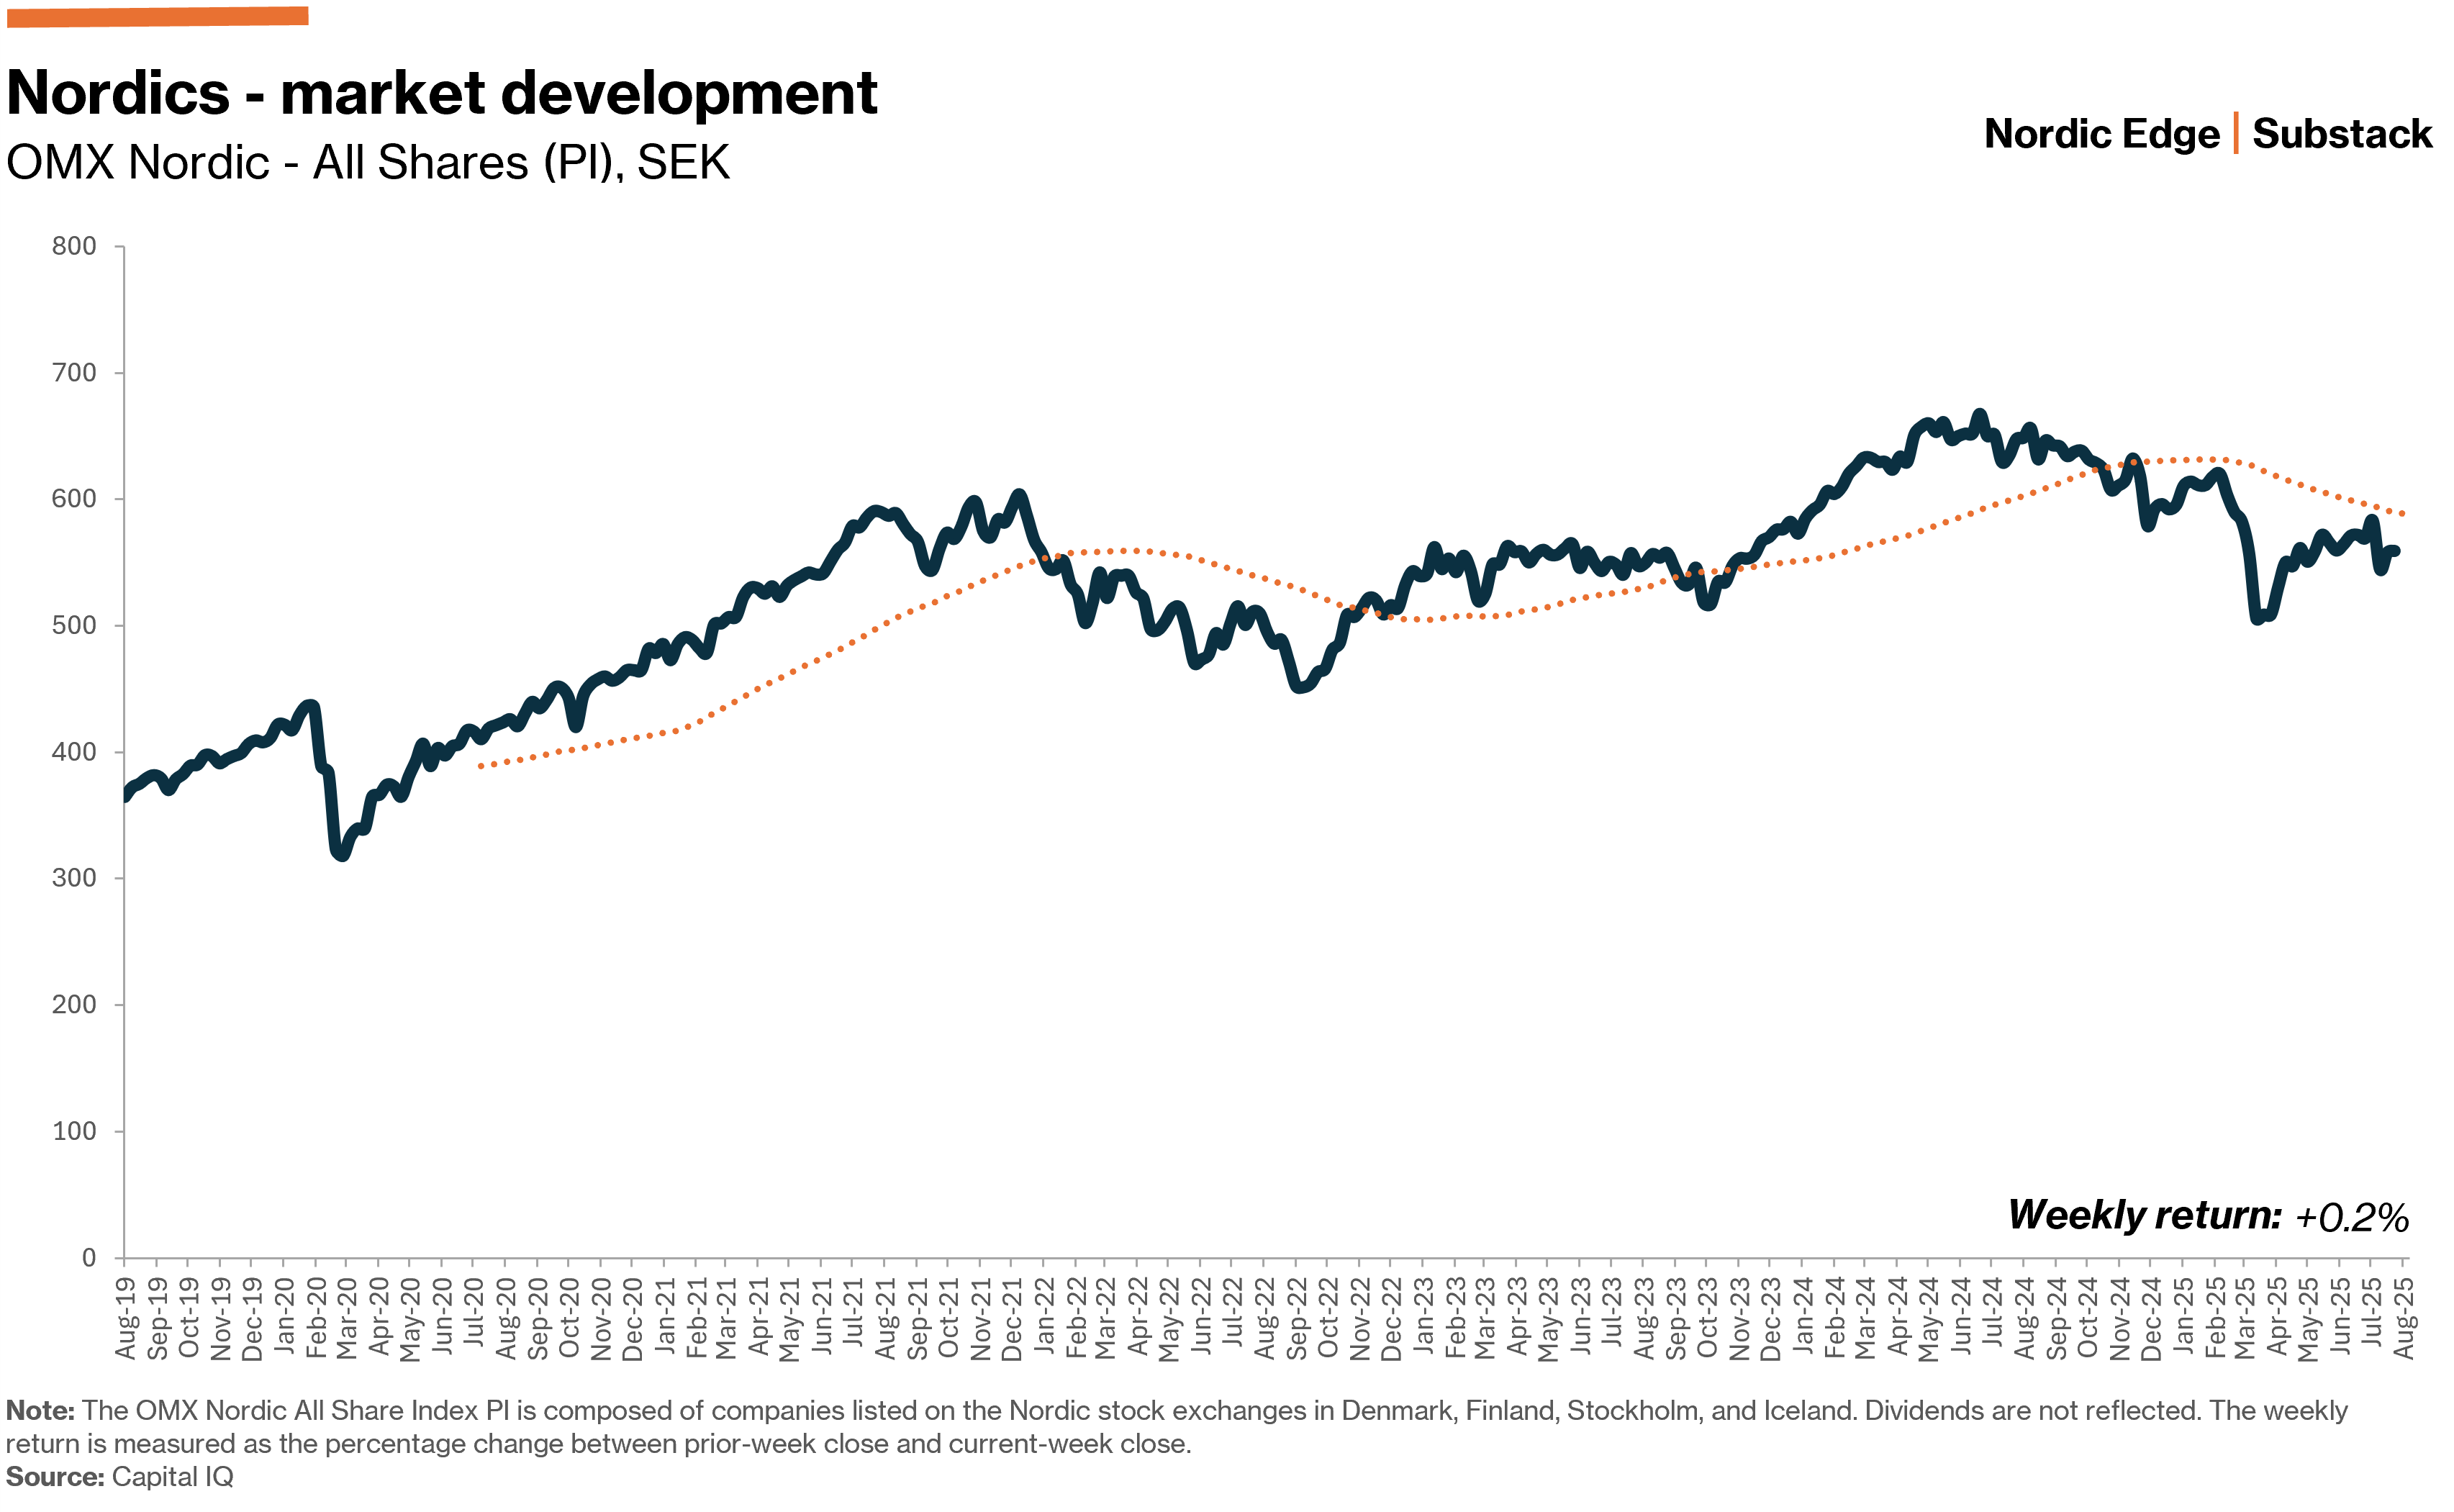Click the Jun-24 x-axis label
Image resolution: width=2454 pixels, height=1512 pixels.
tap(1961, 1318)
